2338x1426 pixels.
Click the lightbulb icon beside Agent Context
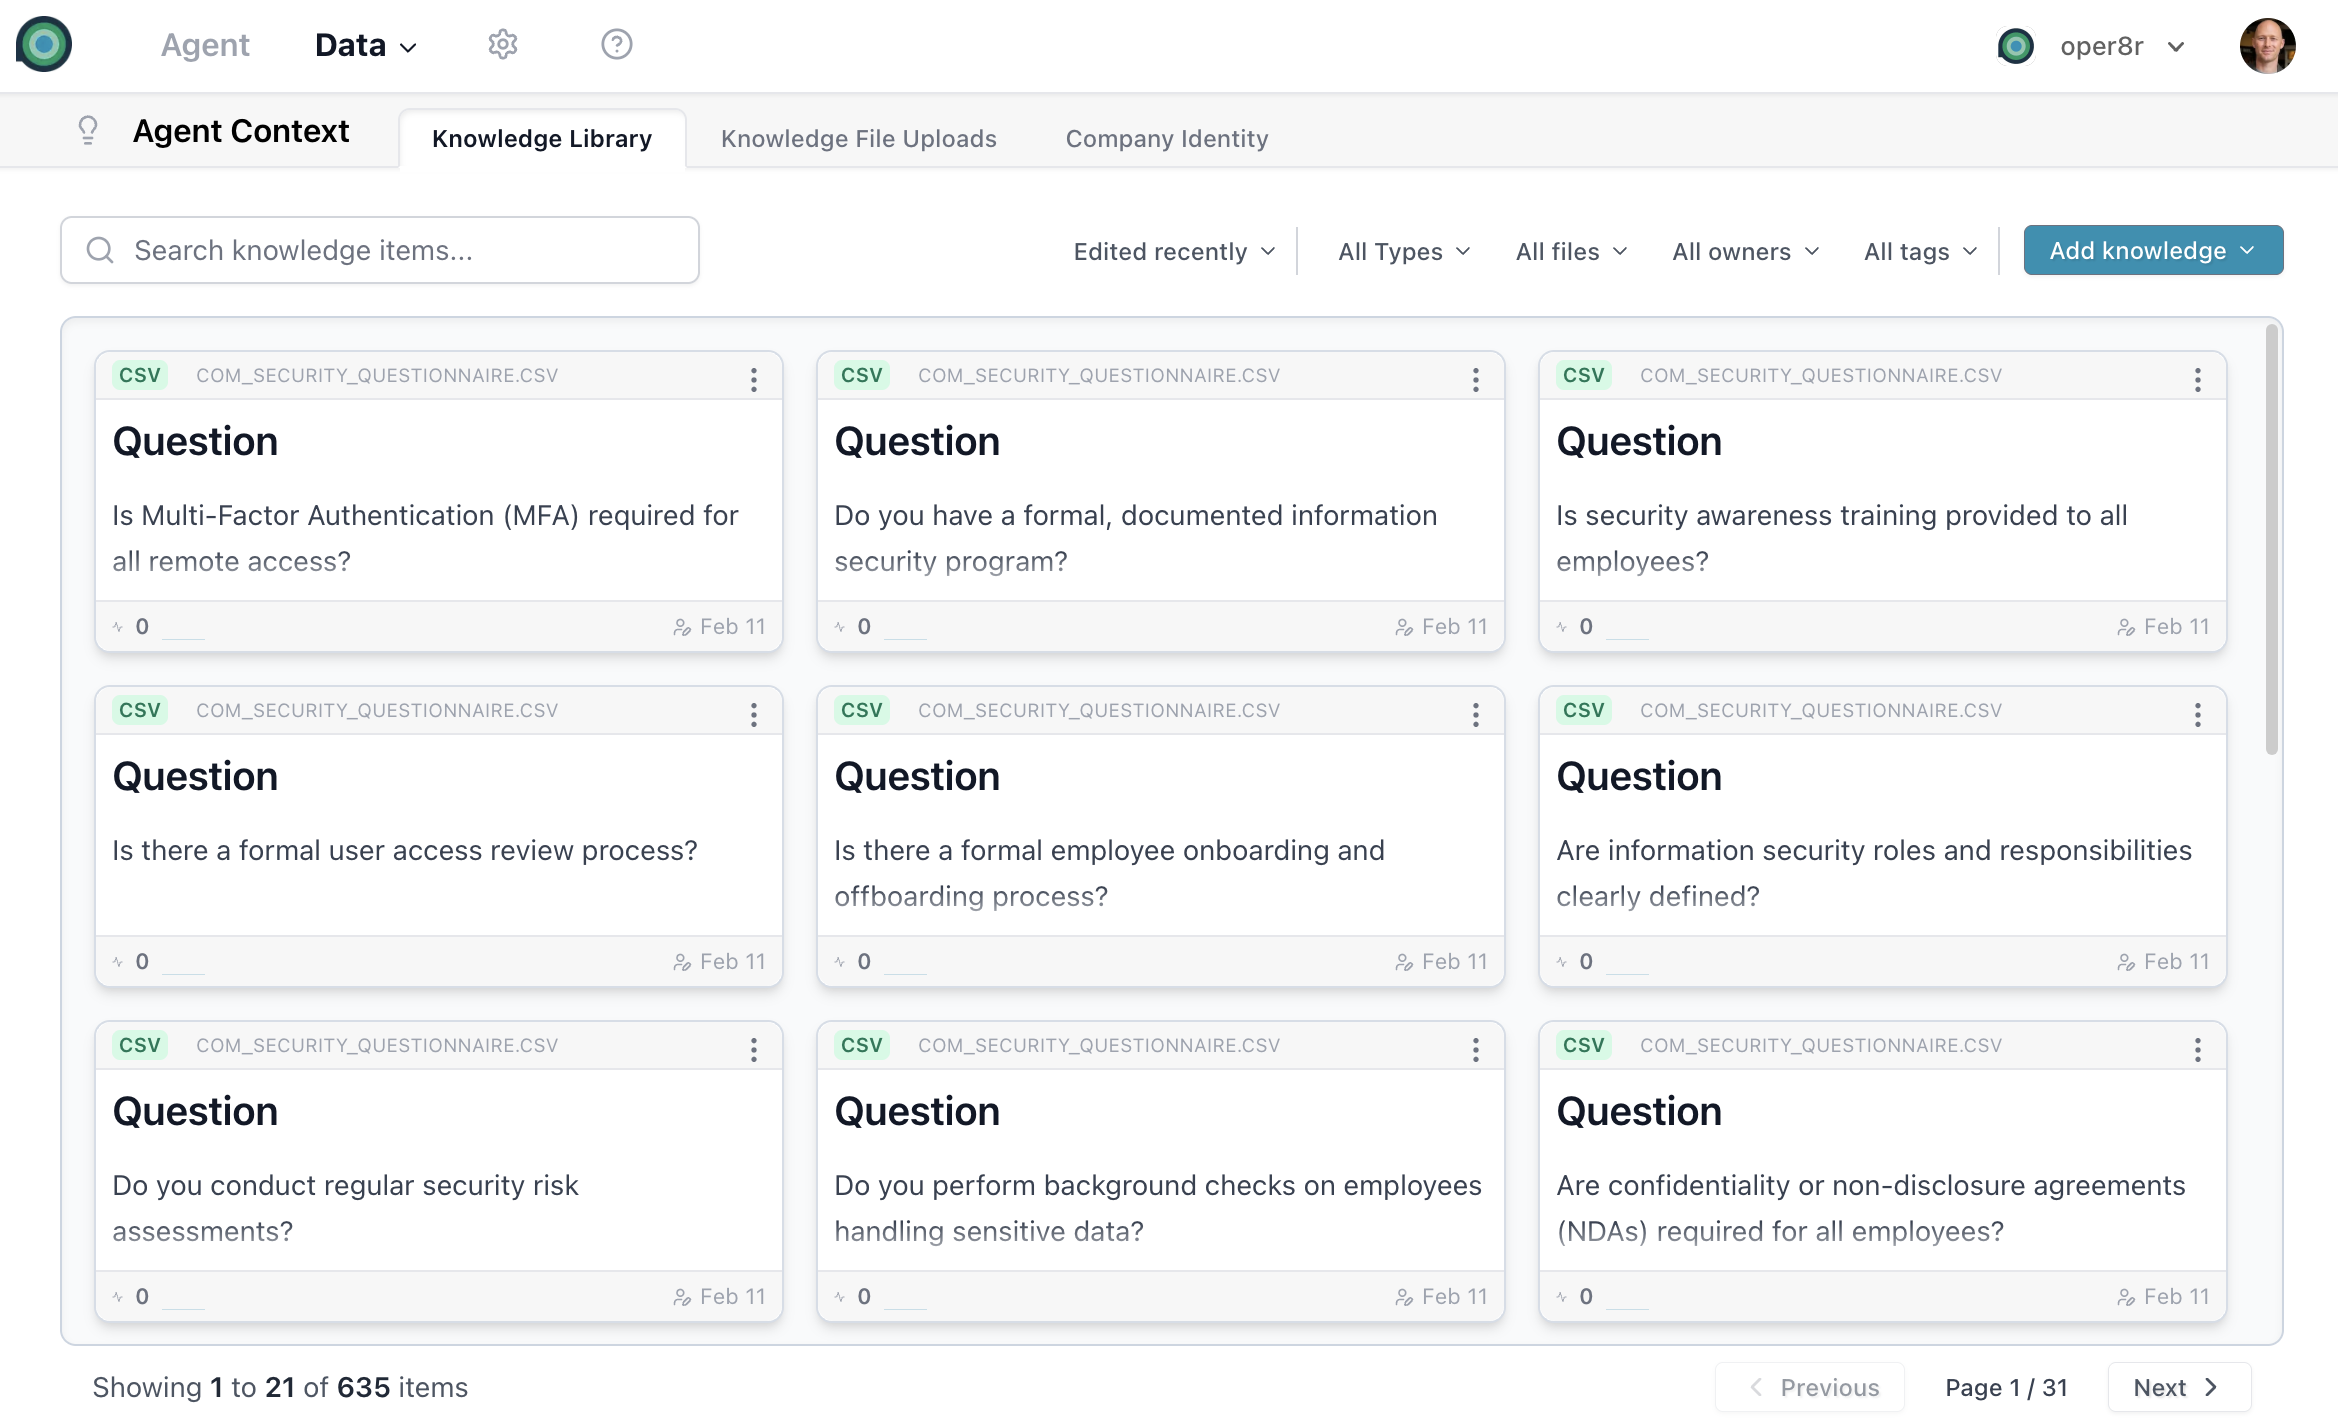[x=89, y=131]
